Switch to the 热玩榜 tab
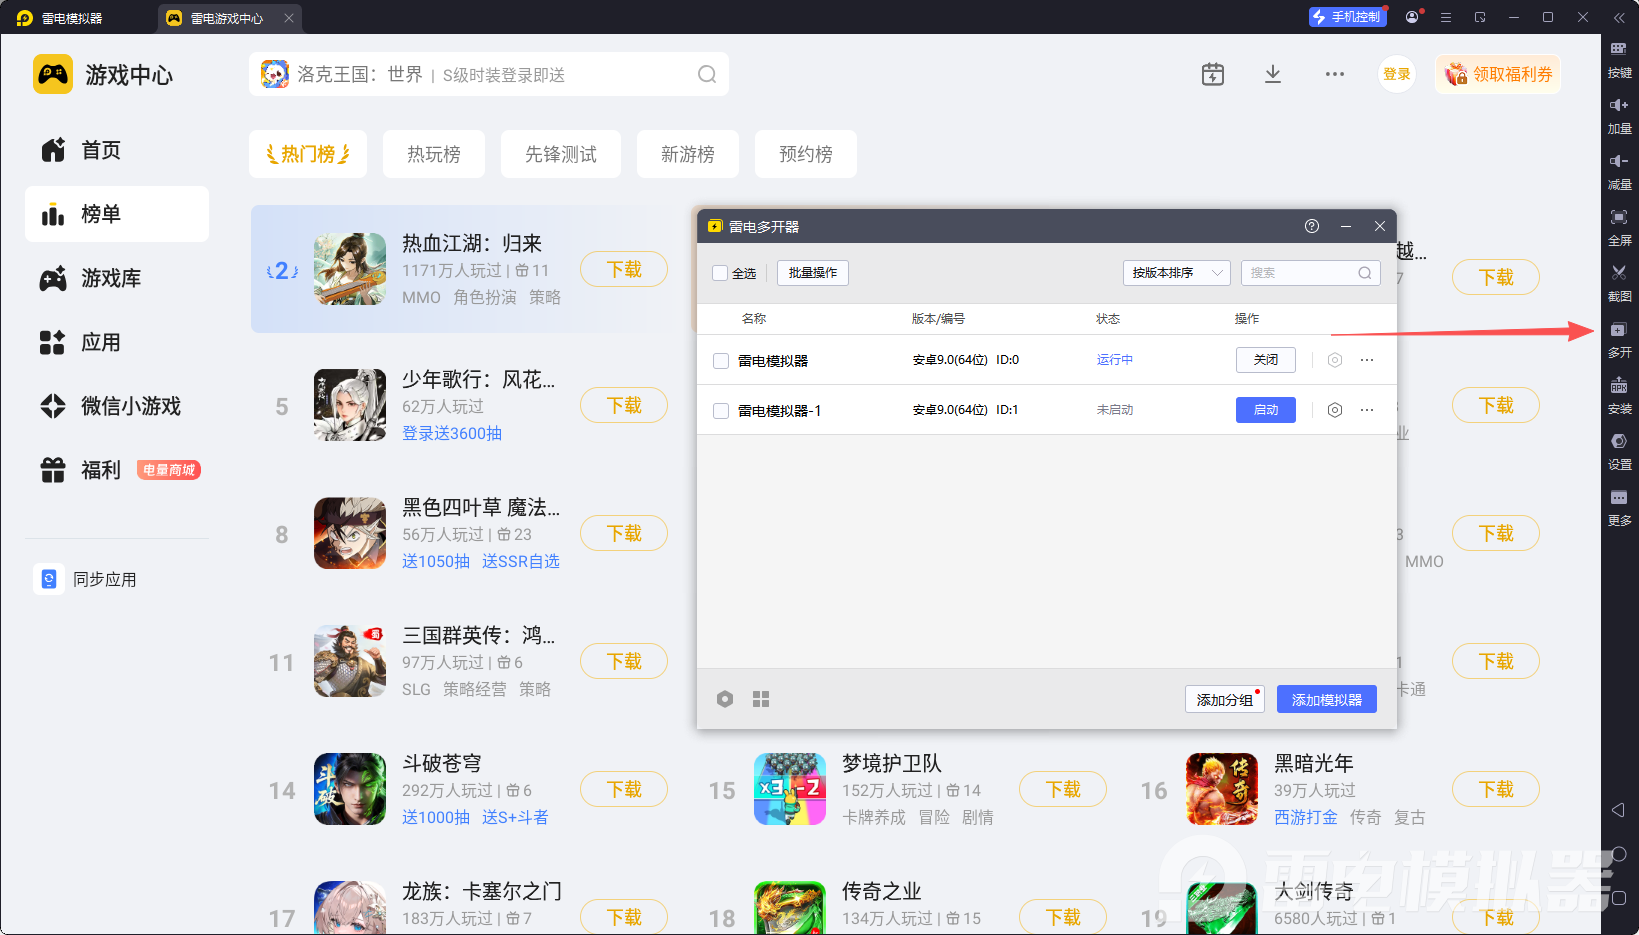 coord(434,154)
